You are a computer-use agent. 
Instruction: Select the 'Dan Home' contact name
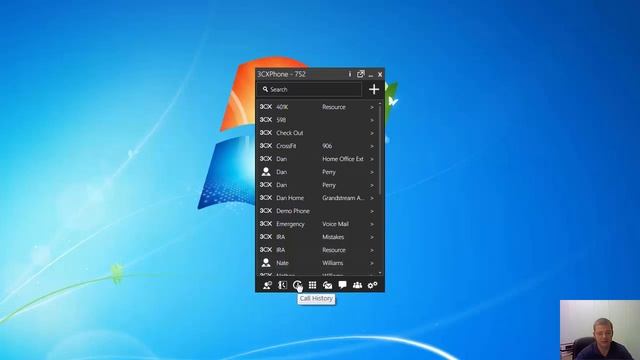click(290, 198)
